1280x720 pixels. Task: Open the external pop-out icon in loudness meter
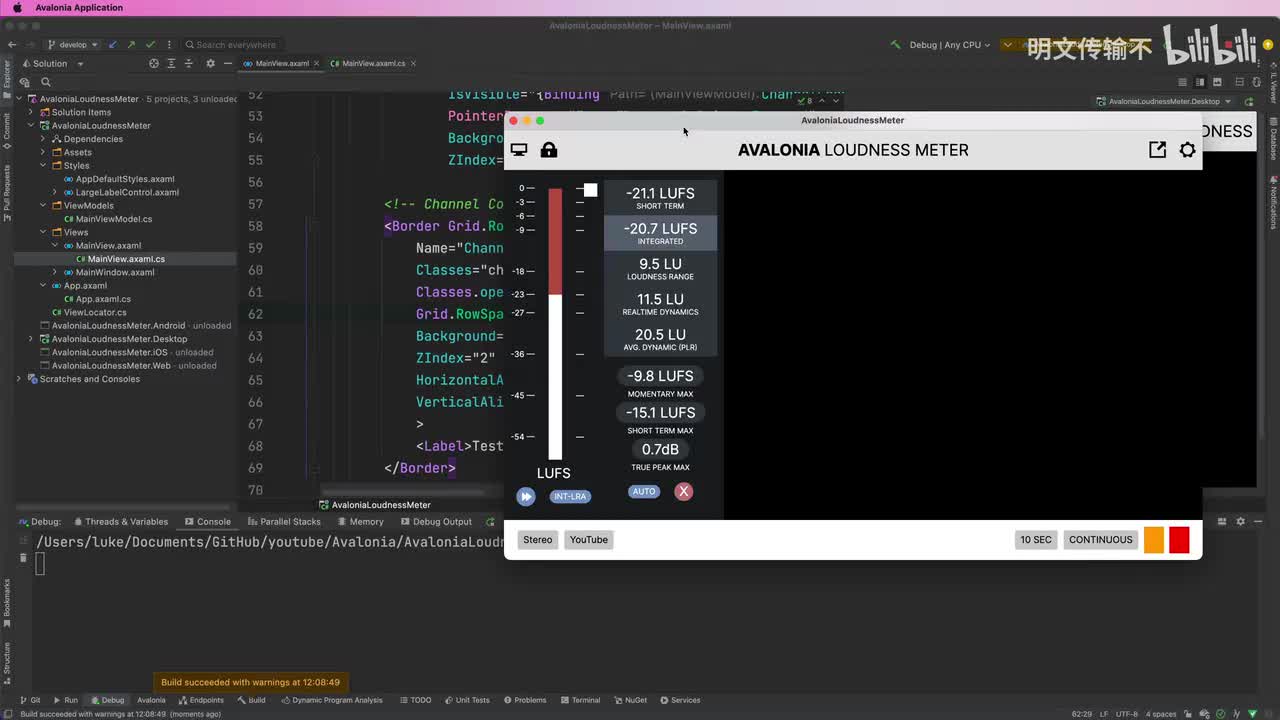coord(1157,150)
